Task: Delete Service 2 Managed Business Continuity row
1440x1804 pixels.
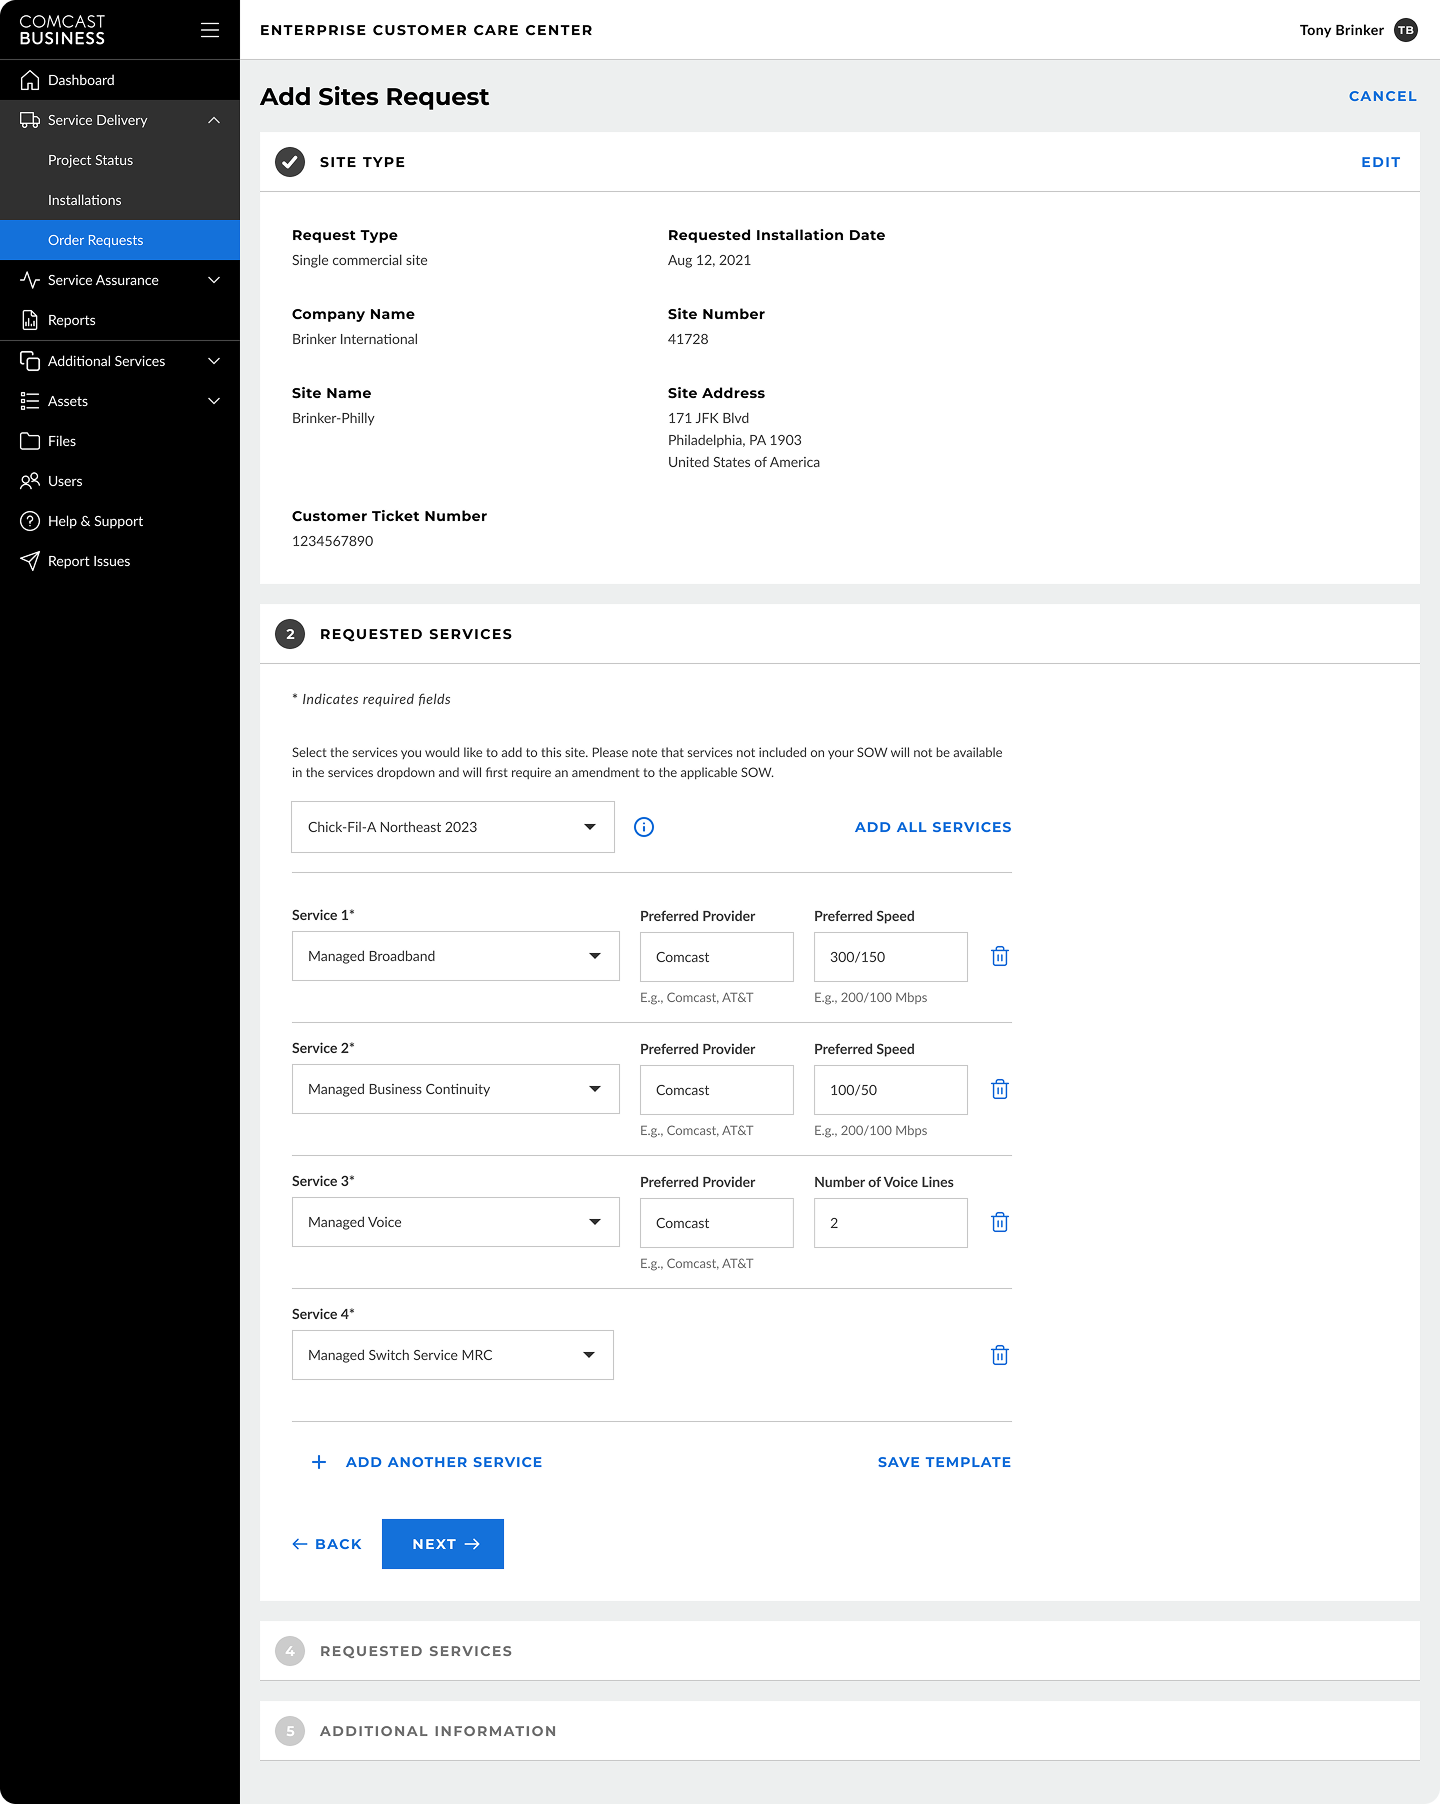Action: tap(1000, 1089)
